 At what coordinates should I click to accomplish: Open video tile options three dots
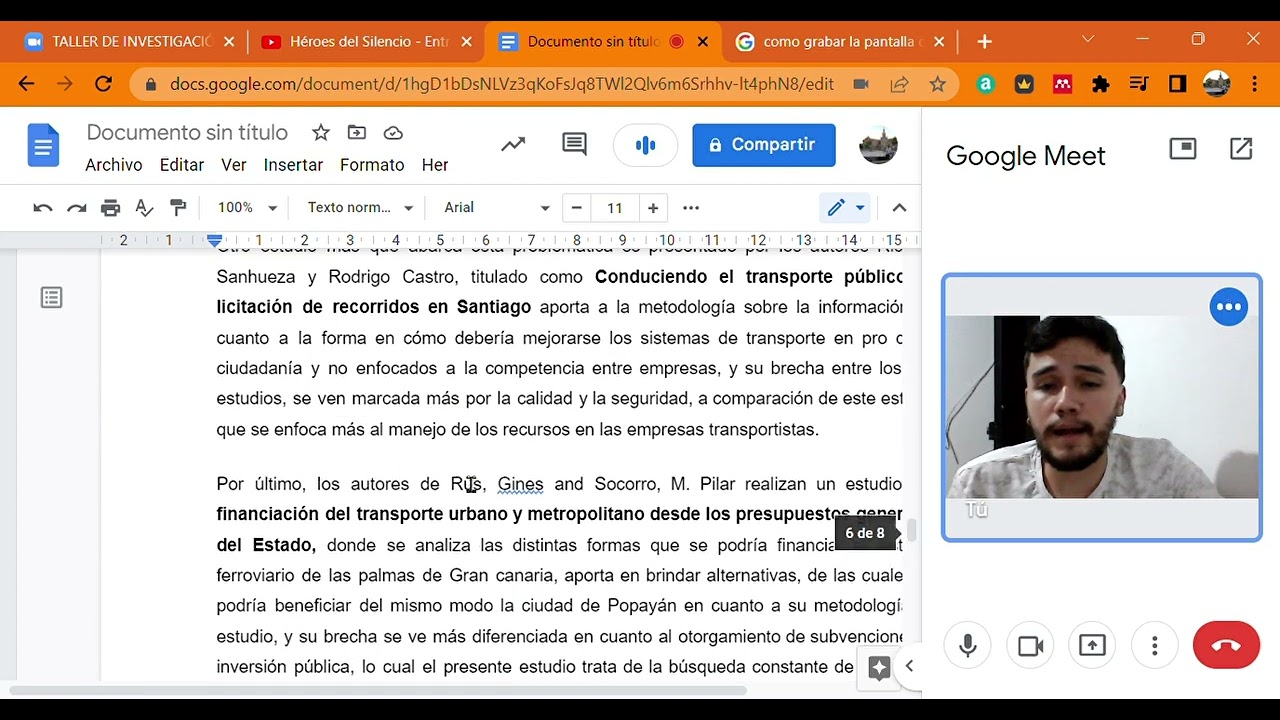1229,307
